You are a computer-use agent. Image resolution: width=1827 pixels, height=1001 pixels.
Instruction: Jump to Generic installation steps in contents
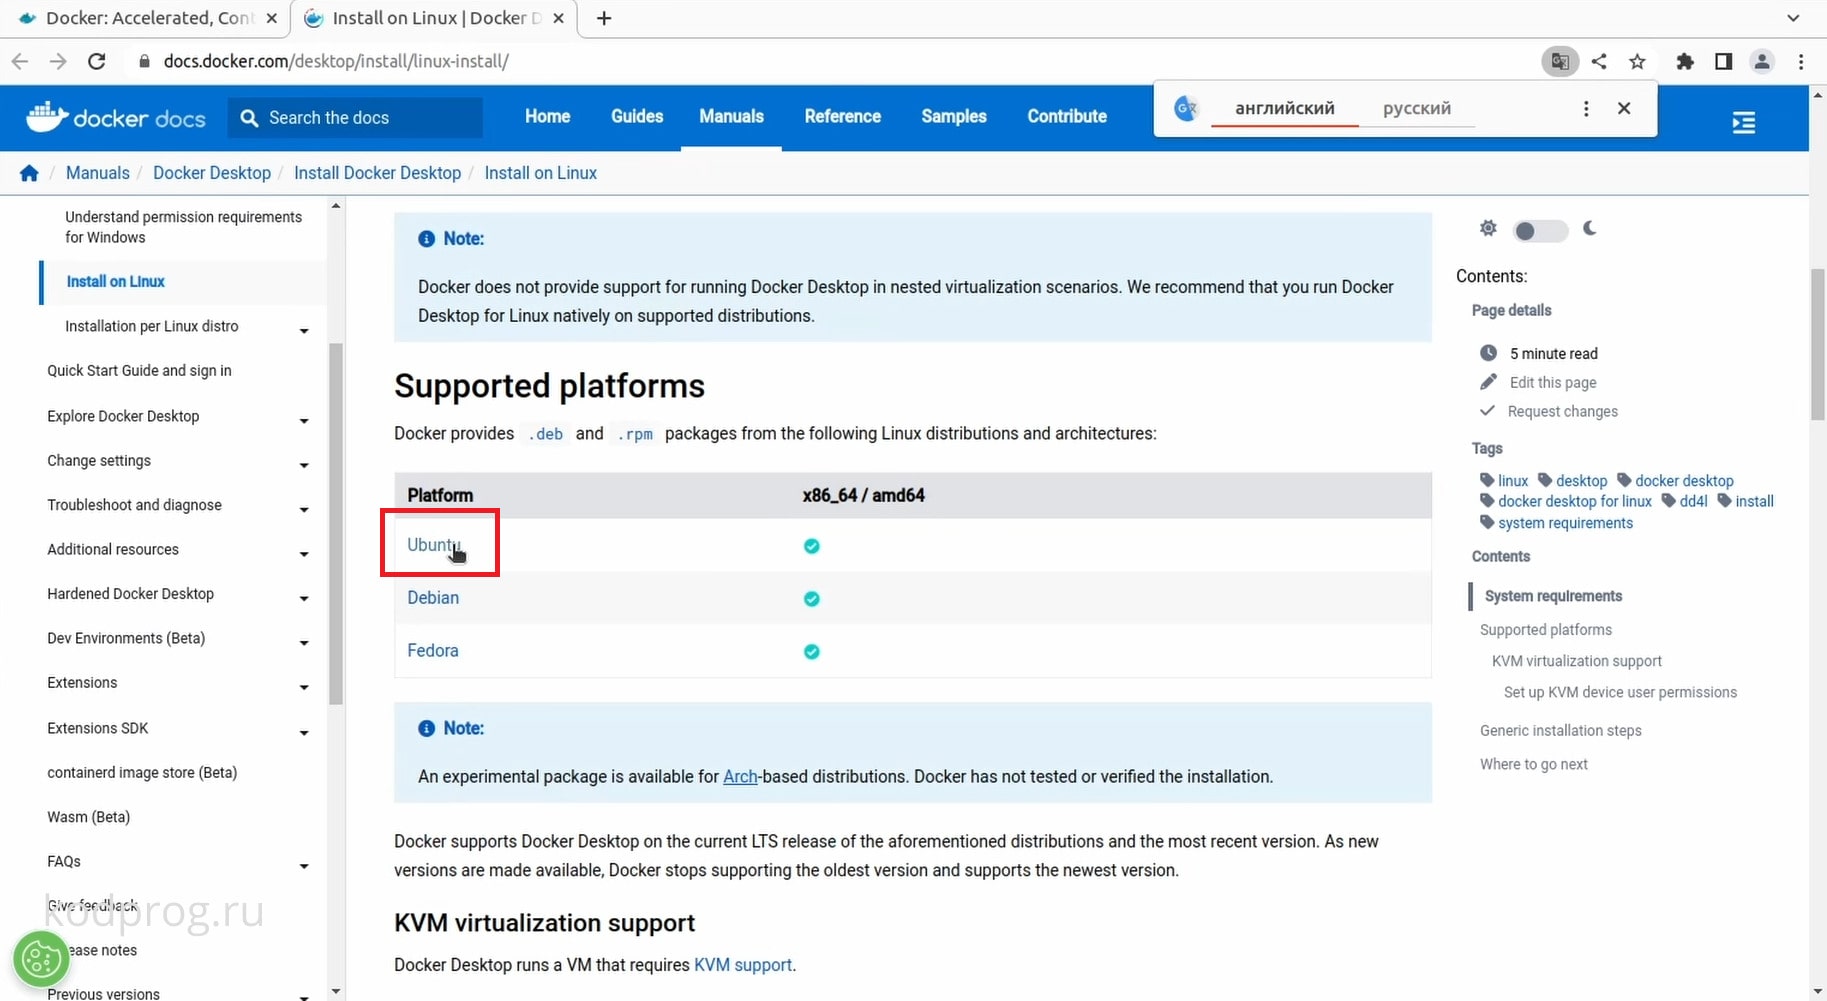coord(1560,730)
